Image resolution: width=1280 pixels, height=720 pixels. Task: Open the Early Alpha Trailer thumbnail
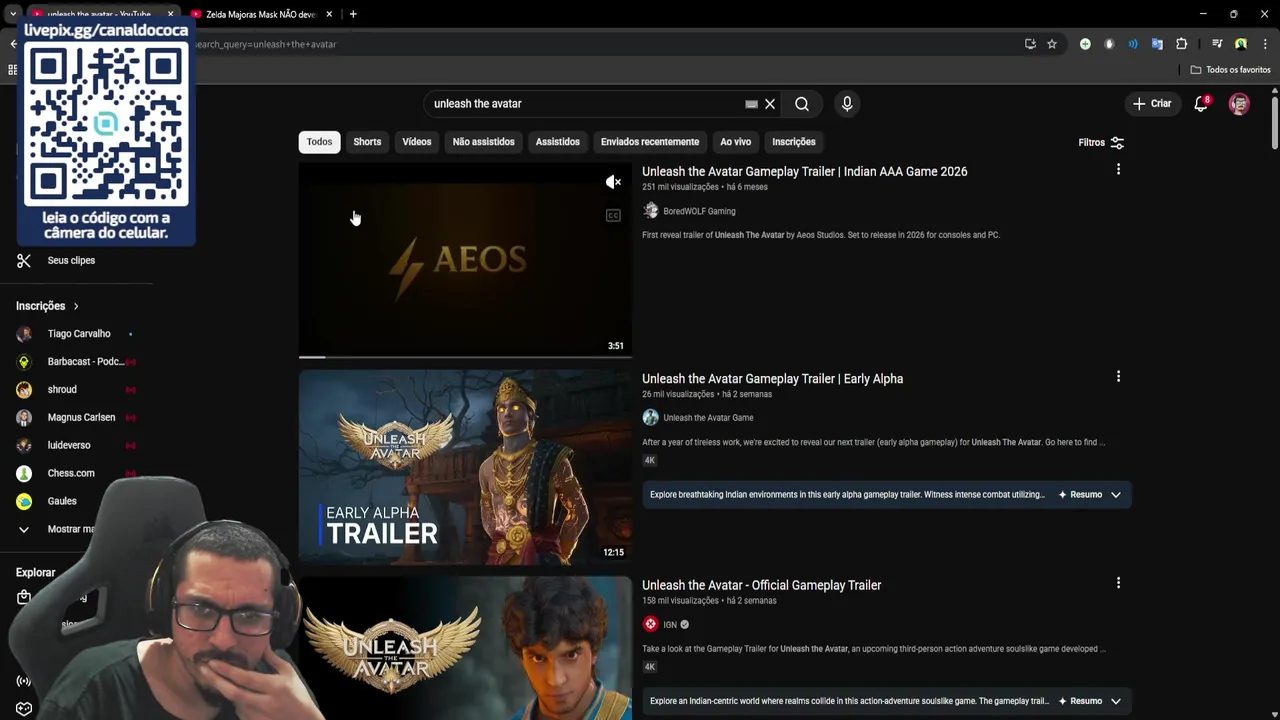(465, 467)
